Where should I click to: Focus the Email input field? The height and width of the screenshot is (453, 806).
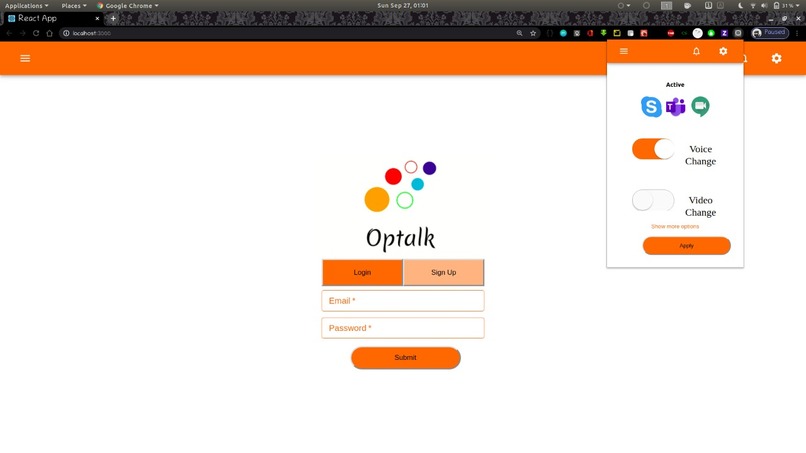(402, 301)
